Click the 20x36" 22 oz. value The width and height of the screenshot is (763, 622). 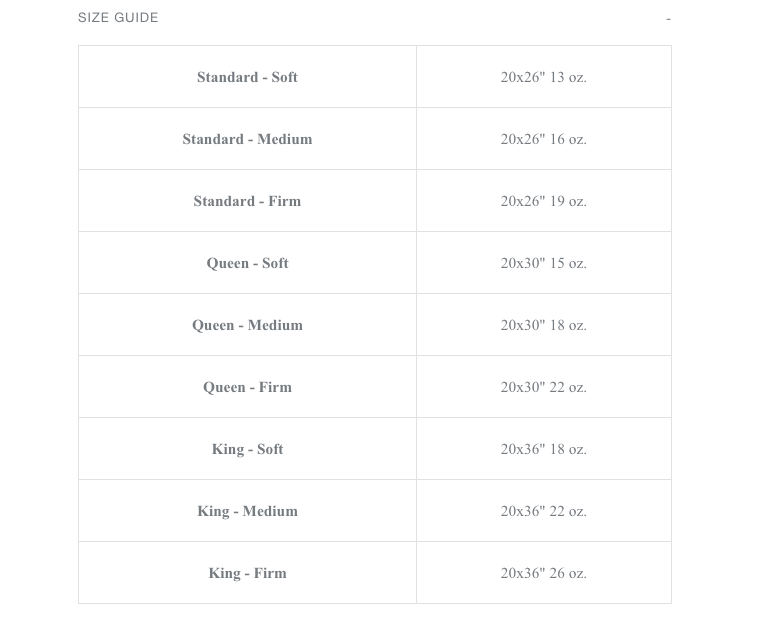tap(543, 511)
